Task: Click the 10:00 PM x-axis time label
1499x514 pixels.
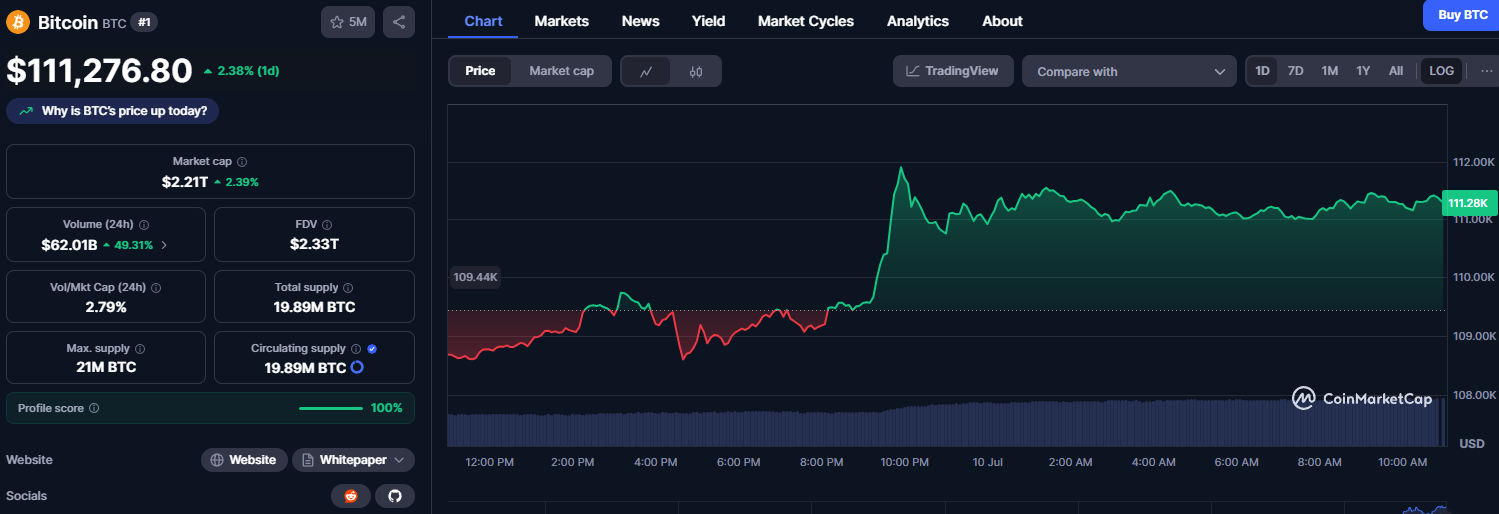Action: [904, 462]
